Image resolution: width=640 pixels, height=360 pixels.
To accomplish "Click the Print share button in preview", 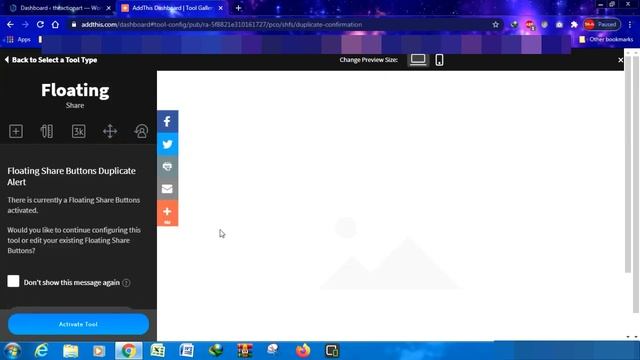I will tap(167, 167).
